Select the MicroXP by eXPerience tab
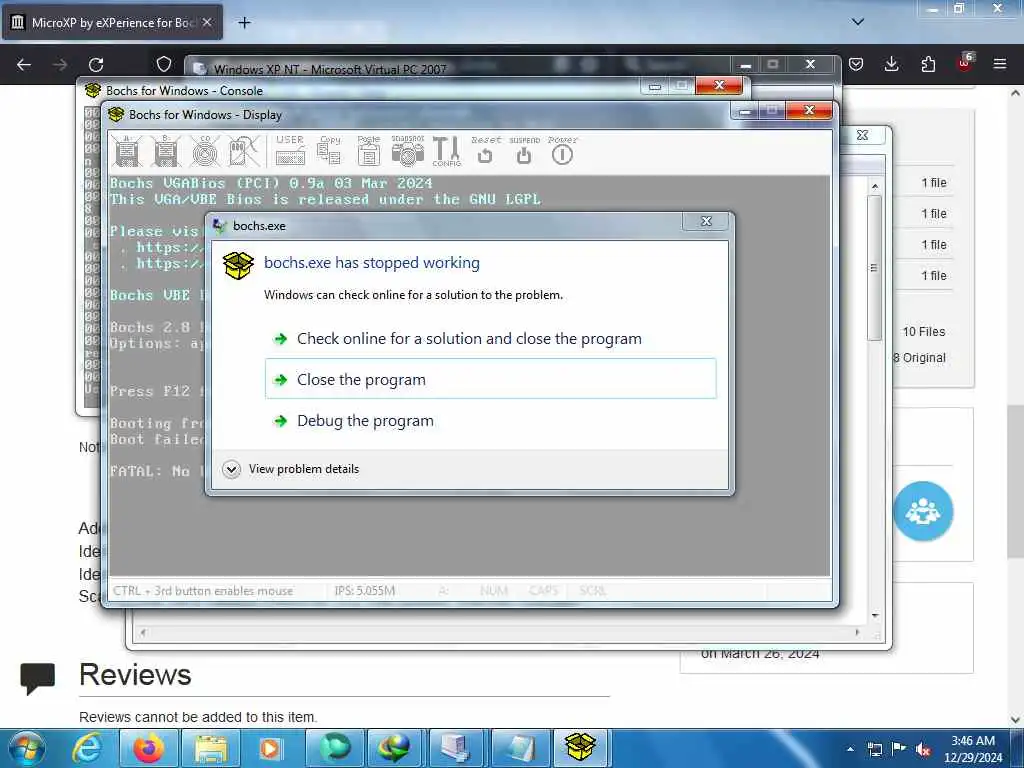Screen dimensions: 1024x768 112,23
